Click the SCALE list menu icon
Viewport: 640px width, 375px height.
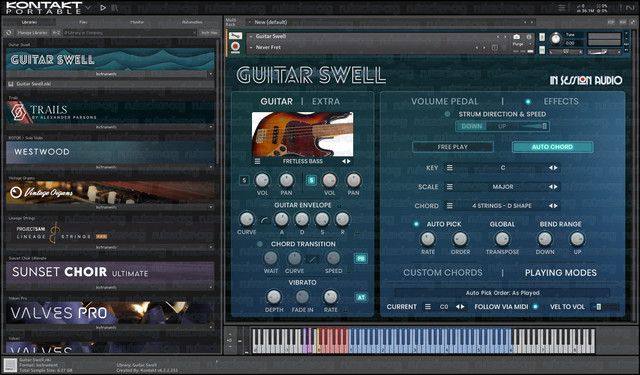pos(449,186)
